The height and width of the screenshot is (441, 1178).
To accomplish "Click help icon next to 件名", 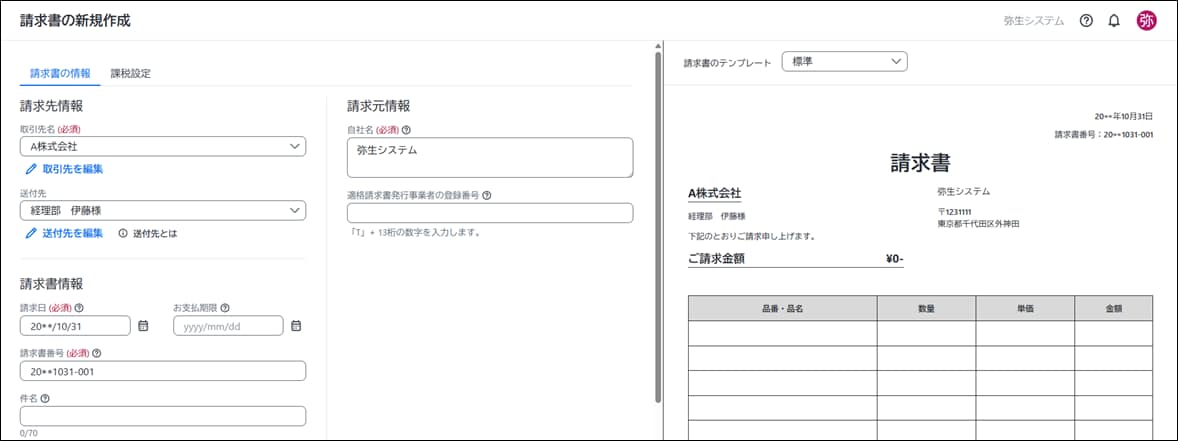I will point(46,398).
